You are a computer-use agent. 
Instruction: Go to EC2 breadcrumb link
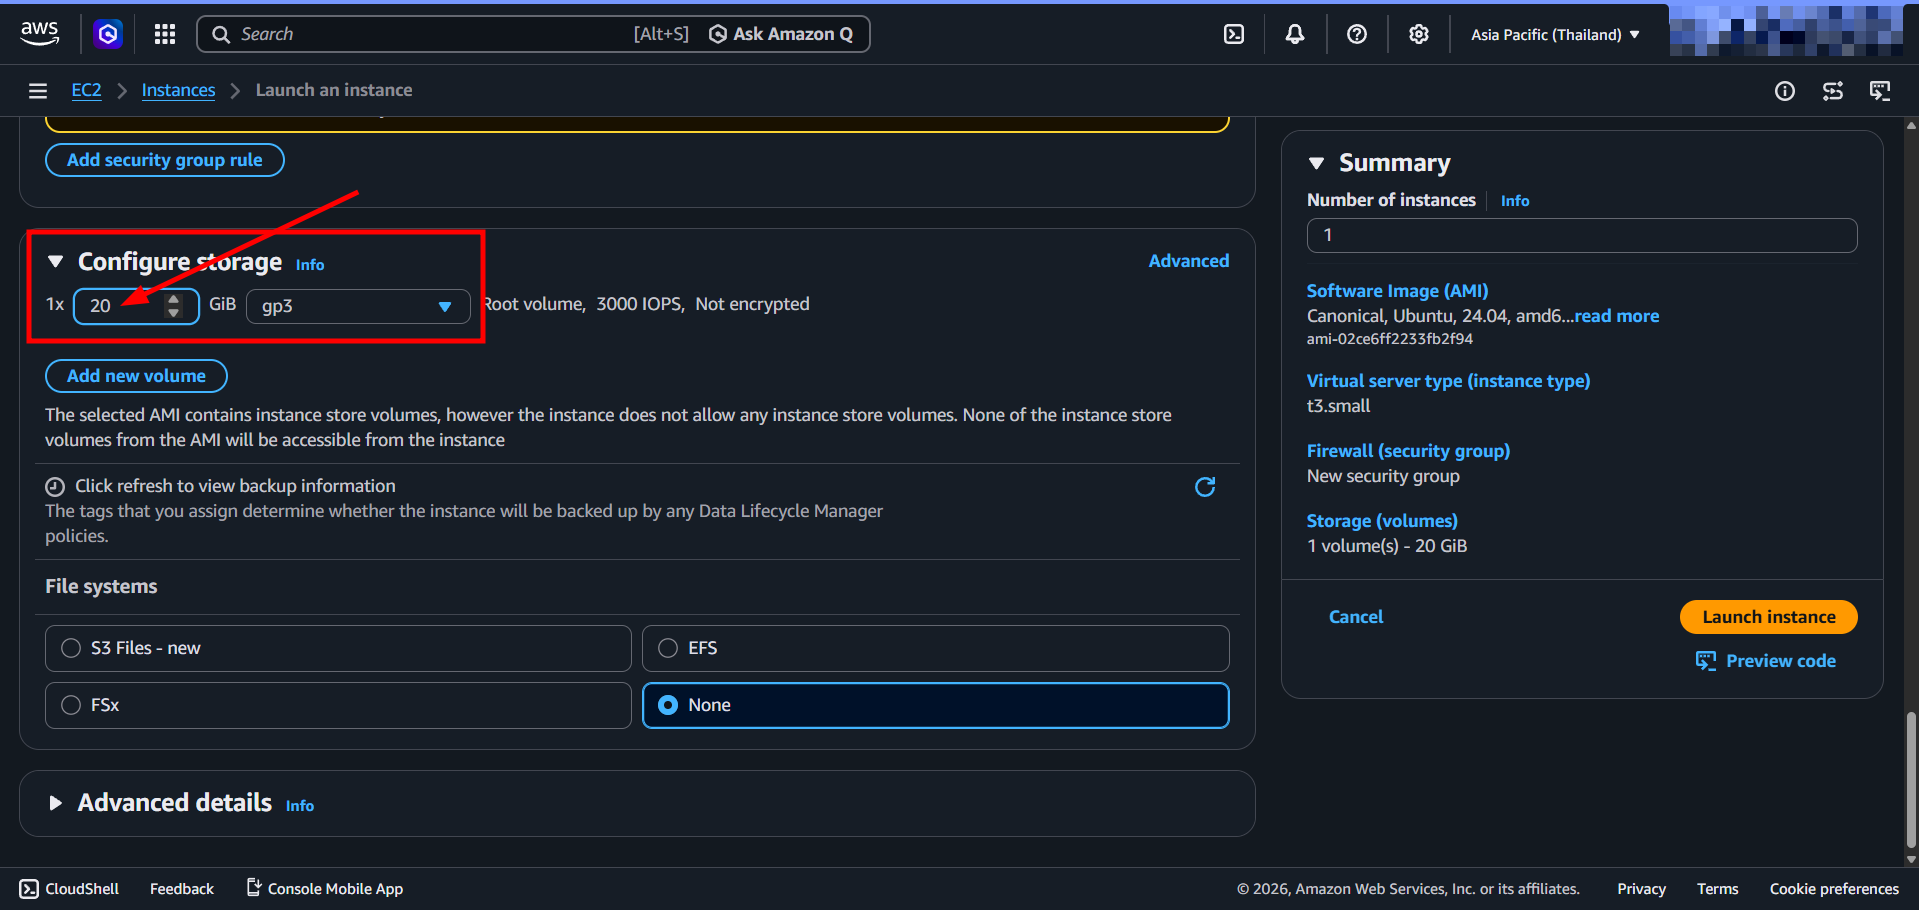tap(86, 90)
